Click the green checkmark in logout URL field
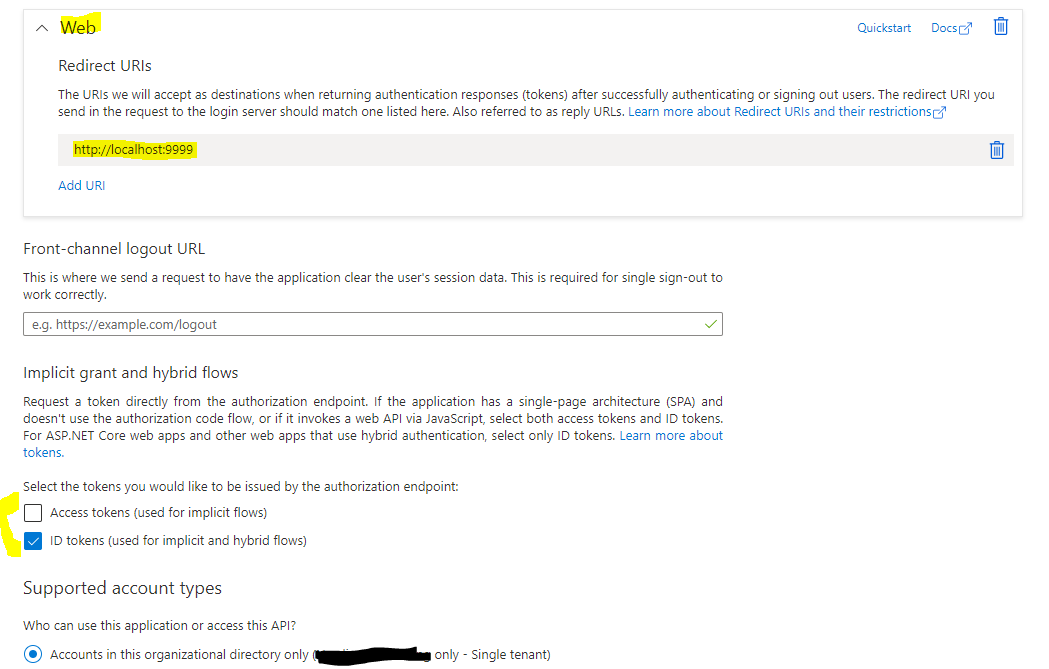Screen dimensions: 1049x669 pos(710,324)
